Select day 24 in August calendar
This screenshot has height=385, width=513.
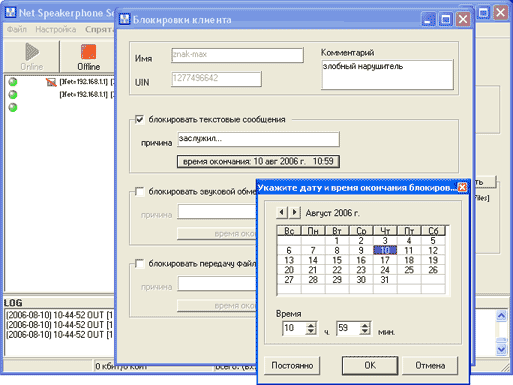[x=385, y=270]
